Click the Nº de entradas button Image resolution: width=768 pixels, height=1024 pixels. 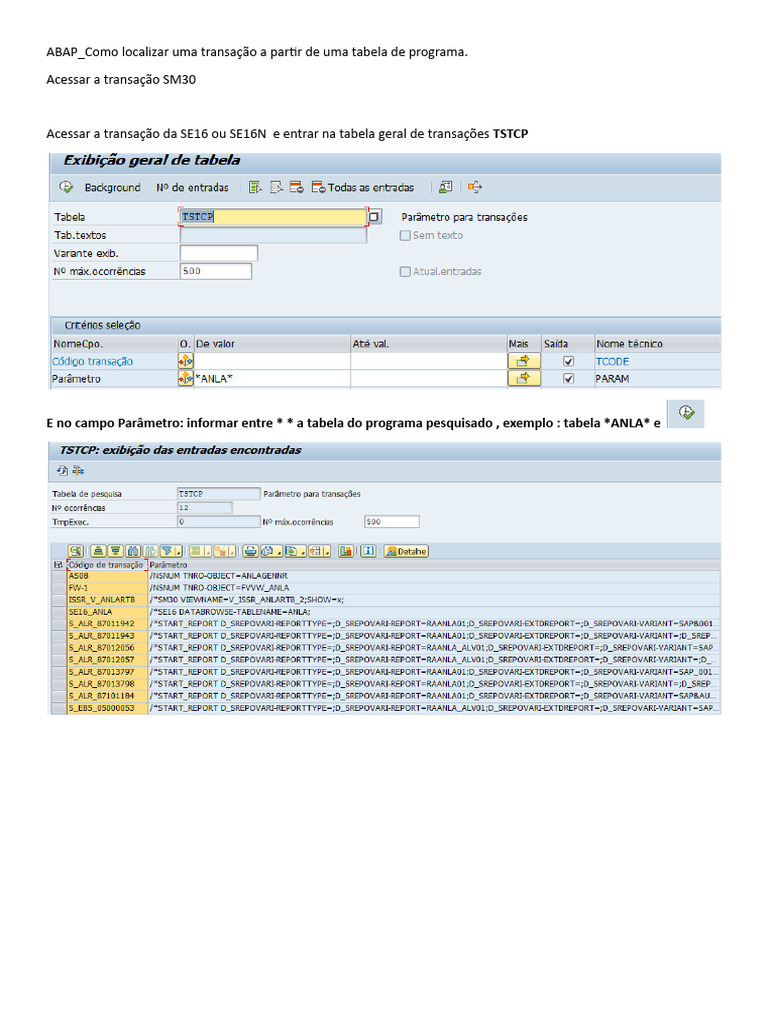192,187
